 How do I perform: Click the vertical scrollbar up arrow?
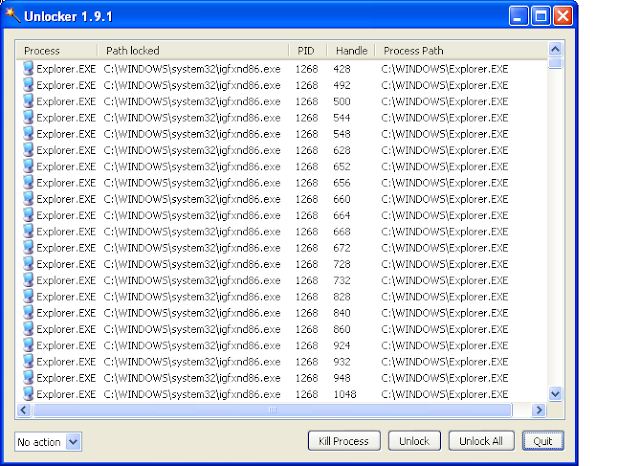[555, 49]
